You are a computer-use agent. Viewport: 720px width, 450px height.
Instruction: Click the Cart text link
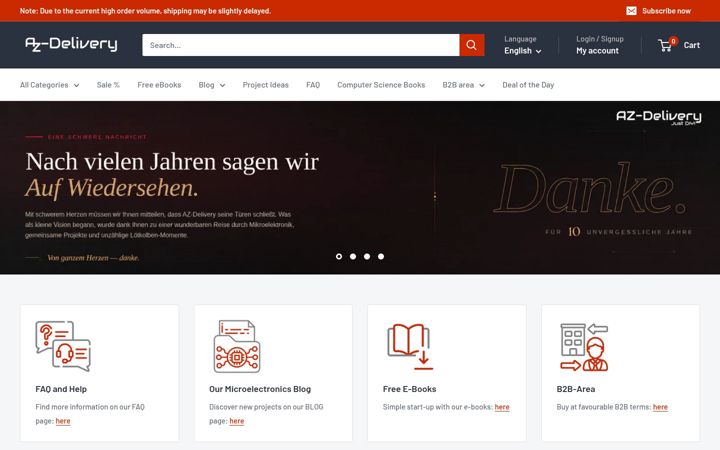click(x=692, y=45)
